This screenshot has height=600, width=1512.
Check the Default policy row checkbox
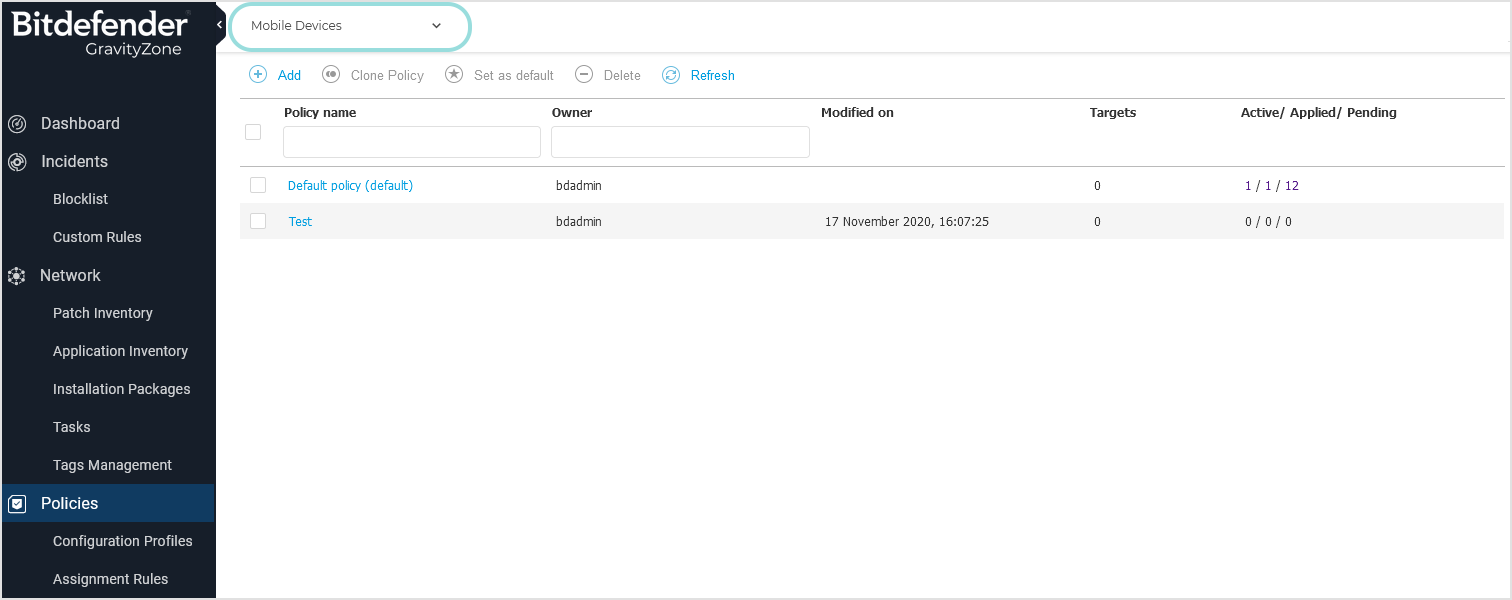pos(258,185)
